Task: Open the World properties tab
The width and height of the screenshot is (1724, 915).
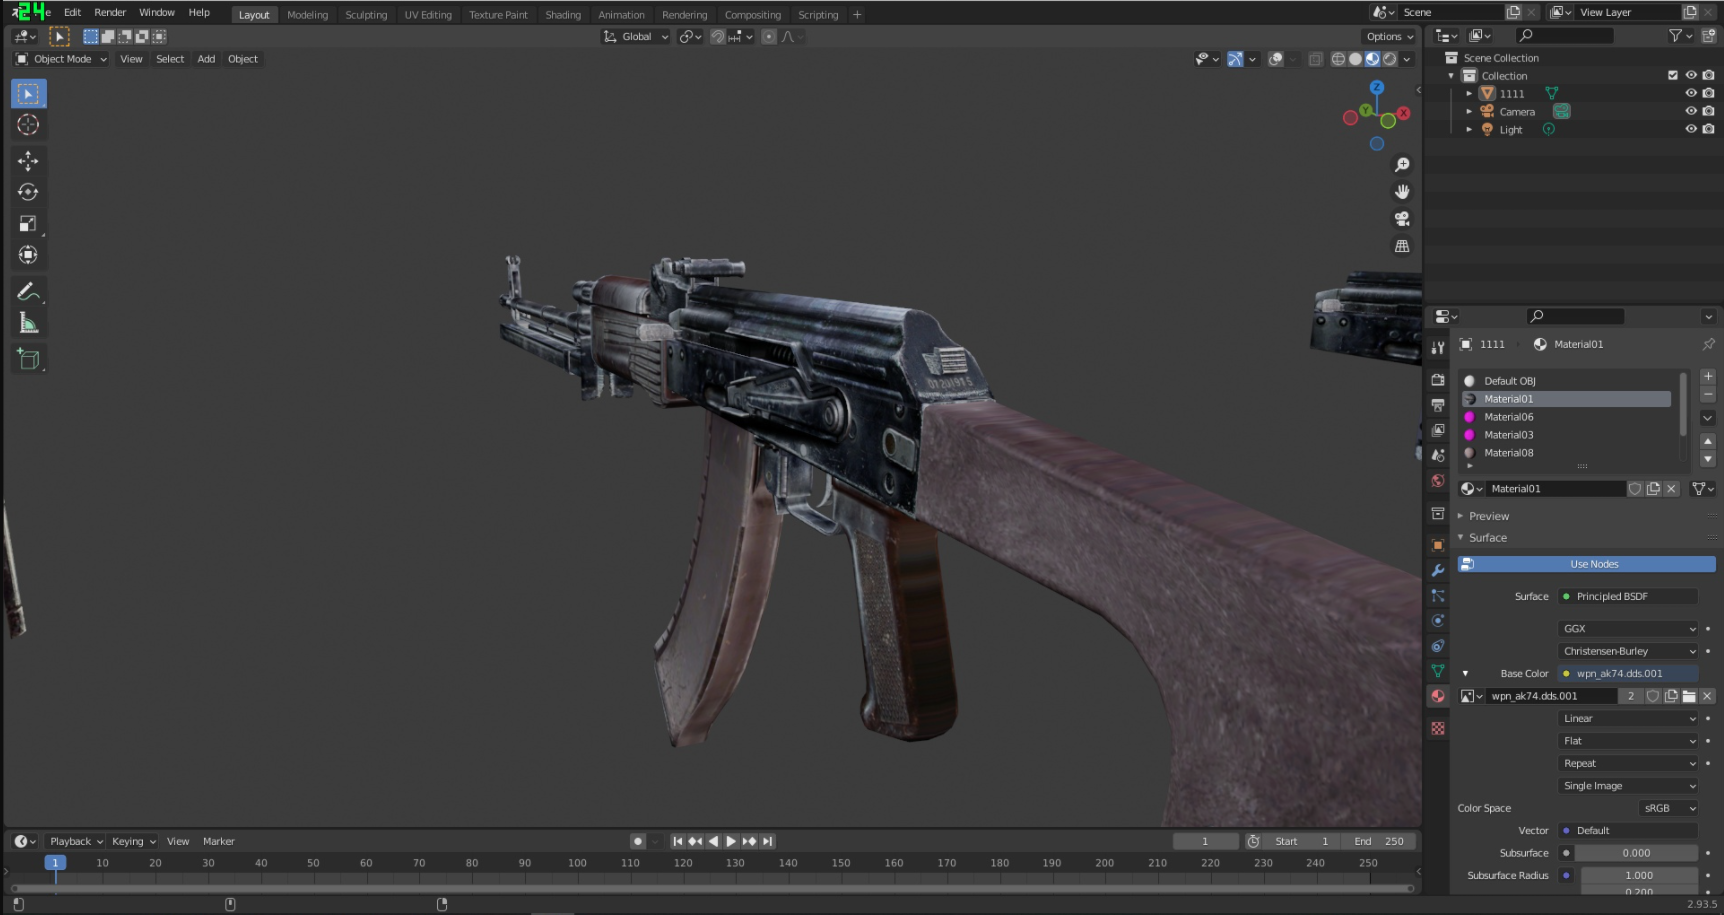Action: click(1438, 481)
